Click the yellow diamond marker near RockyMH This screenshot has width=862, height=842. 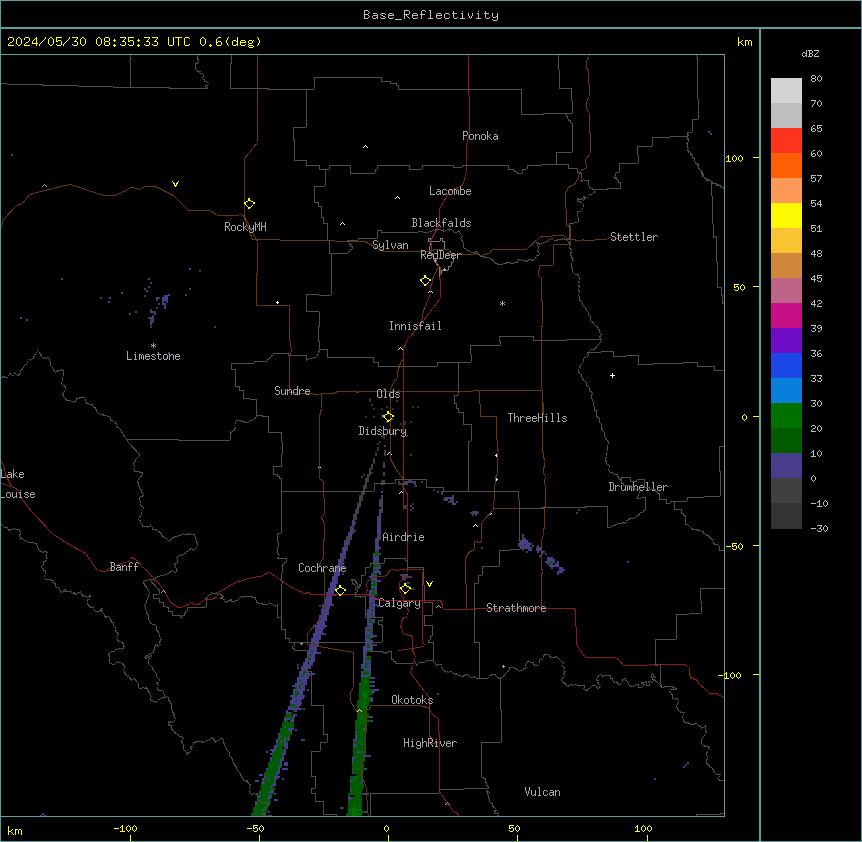click(x=249, y=204)
